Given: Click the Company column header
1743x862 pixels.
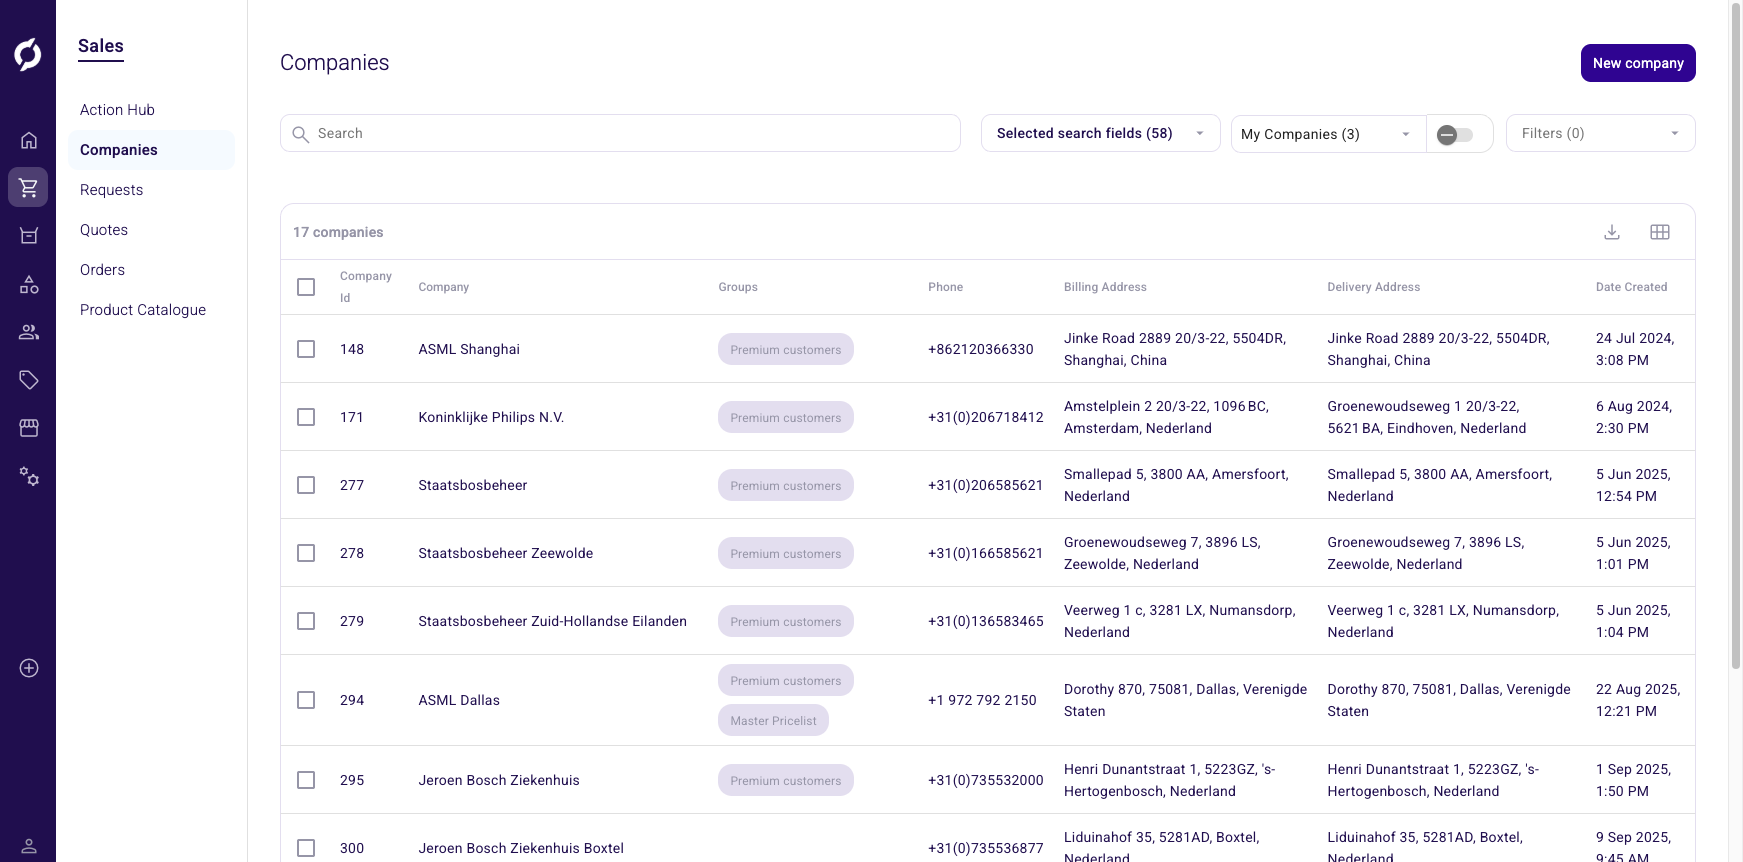Looking at the screenshot, I should [443, 287].
